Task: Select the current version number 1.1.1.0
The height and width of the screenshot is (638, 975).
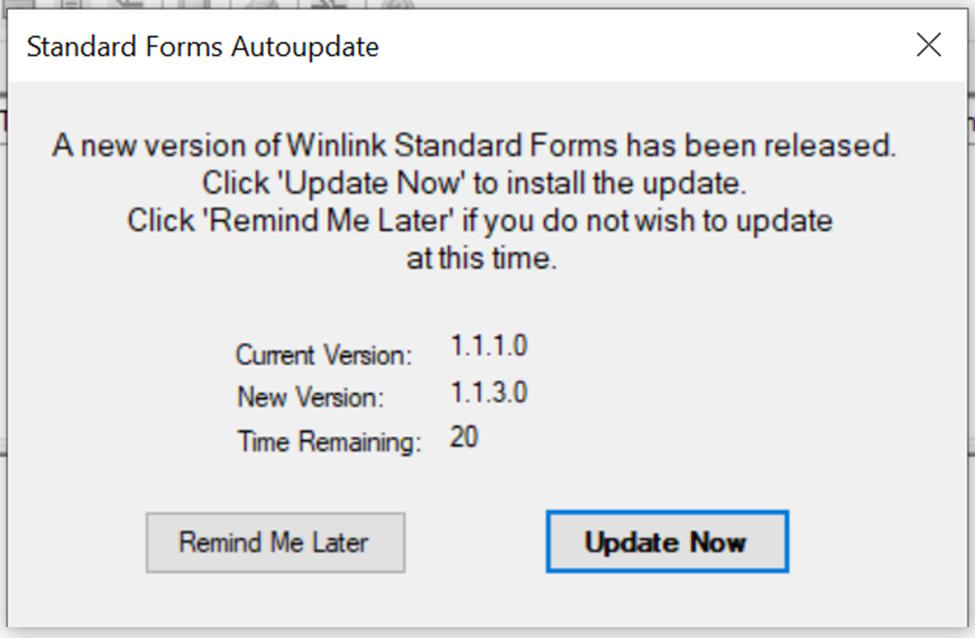Action: tap(488, 347)
